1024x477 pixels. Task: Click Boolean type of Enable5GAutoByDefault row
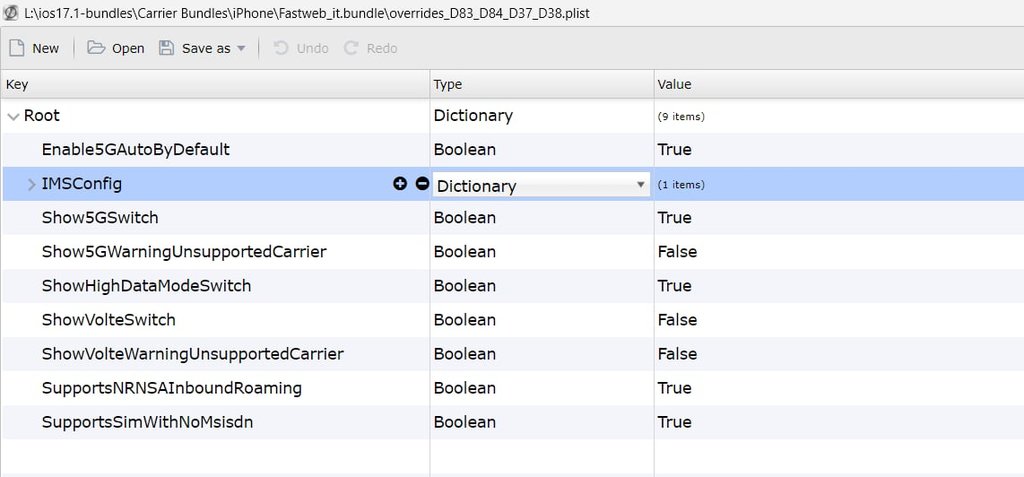465,150
